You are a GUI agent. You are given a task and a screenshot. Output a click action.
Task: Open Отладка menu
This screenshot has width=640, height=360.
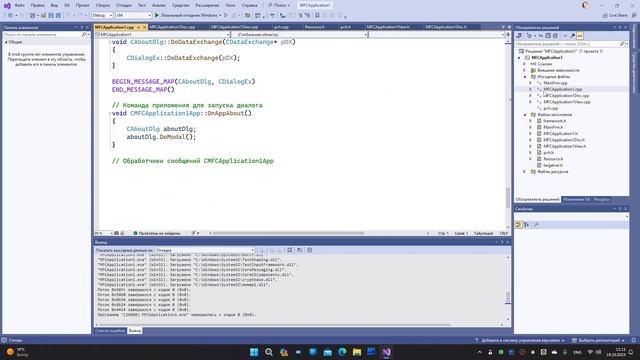point(123,5)
